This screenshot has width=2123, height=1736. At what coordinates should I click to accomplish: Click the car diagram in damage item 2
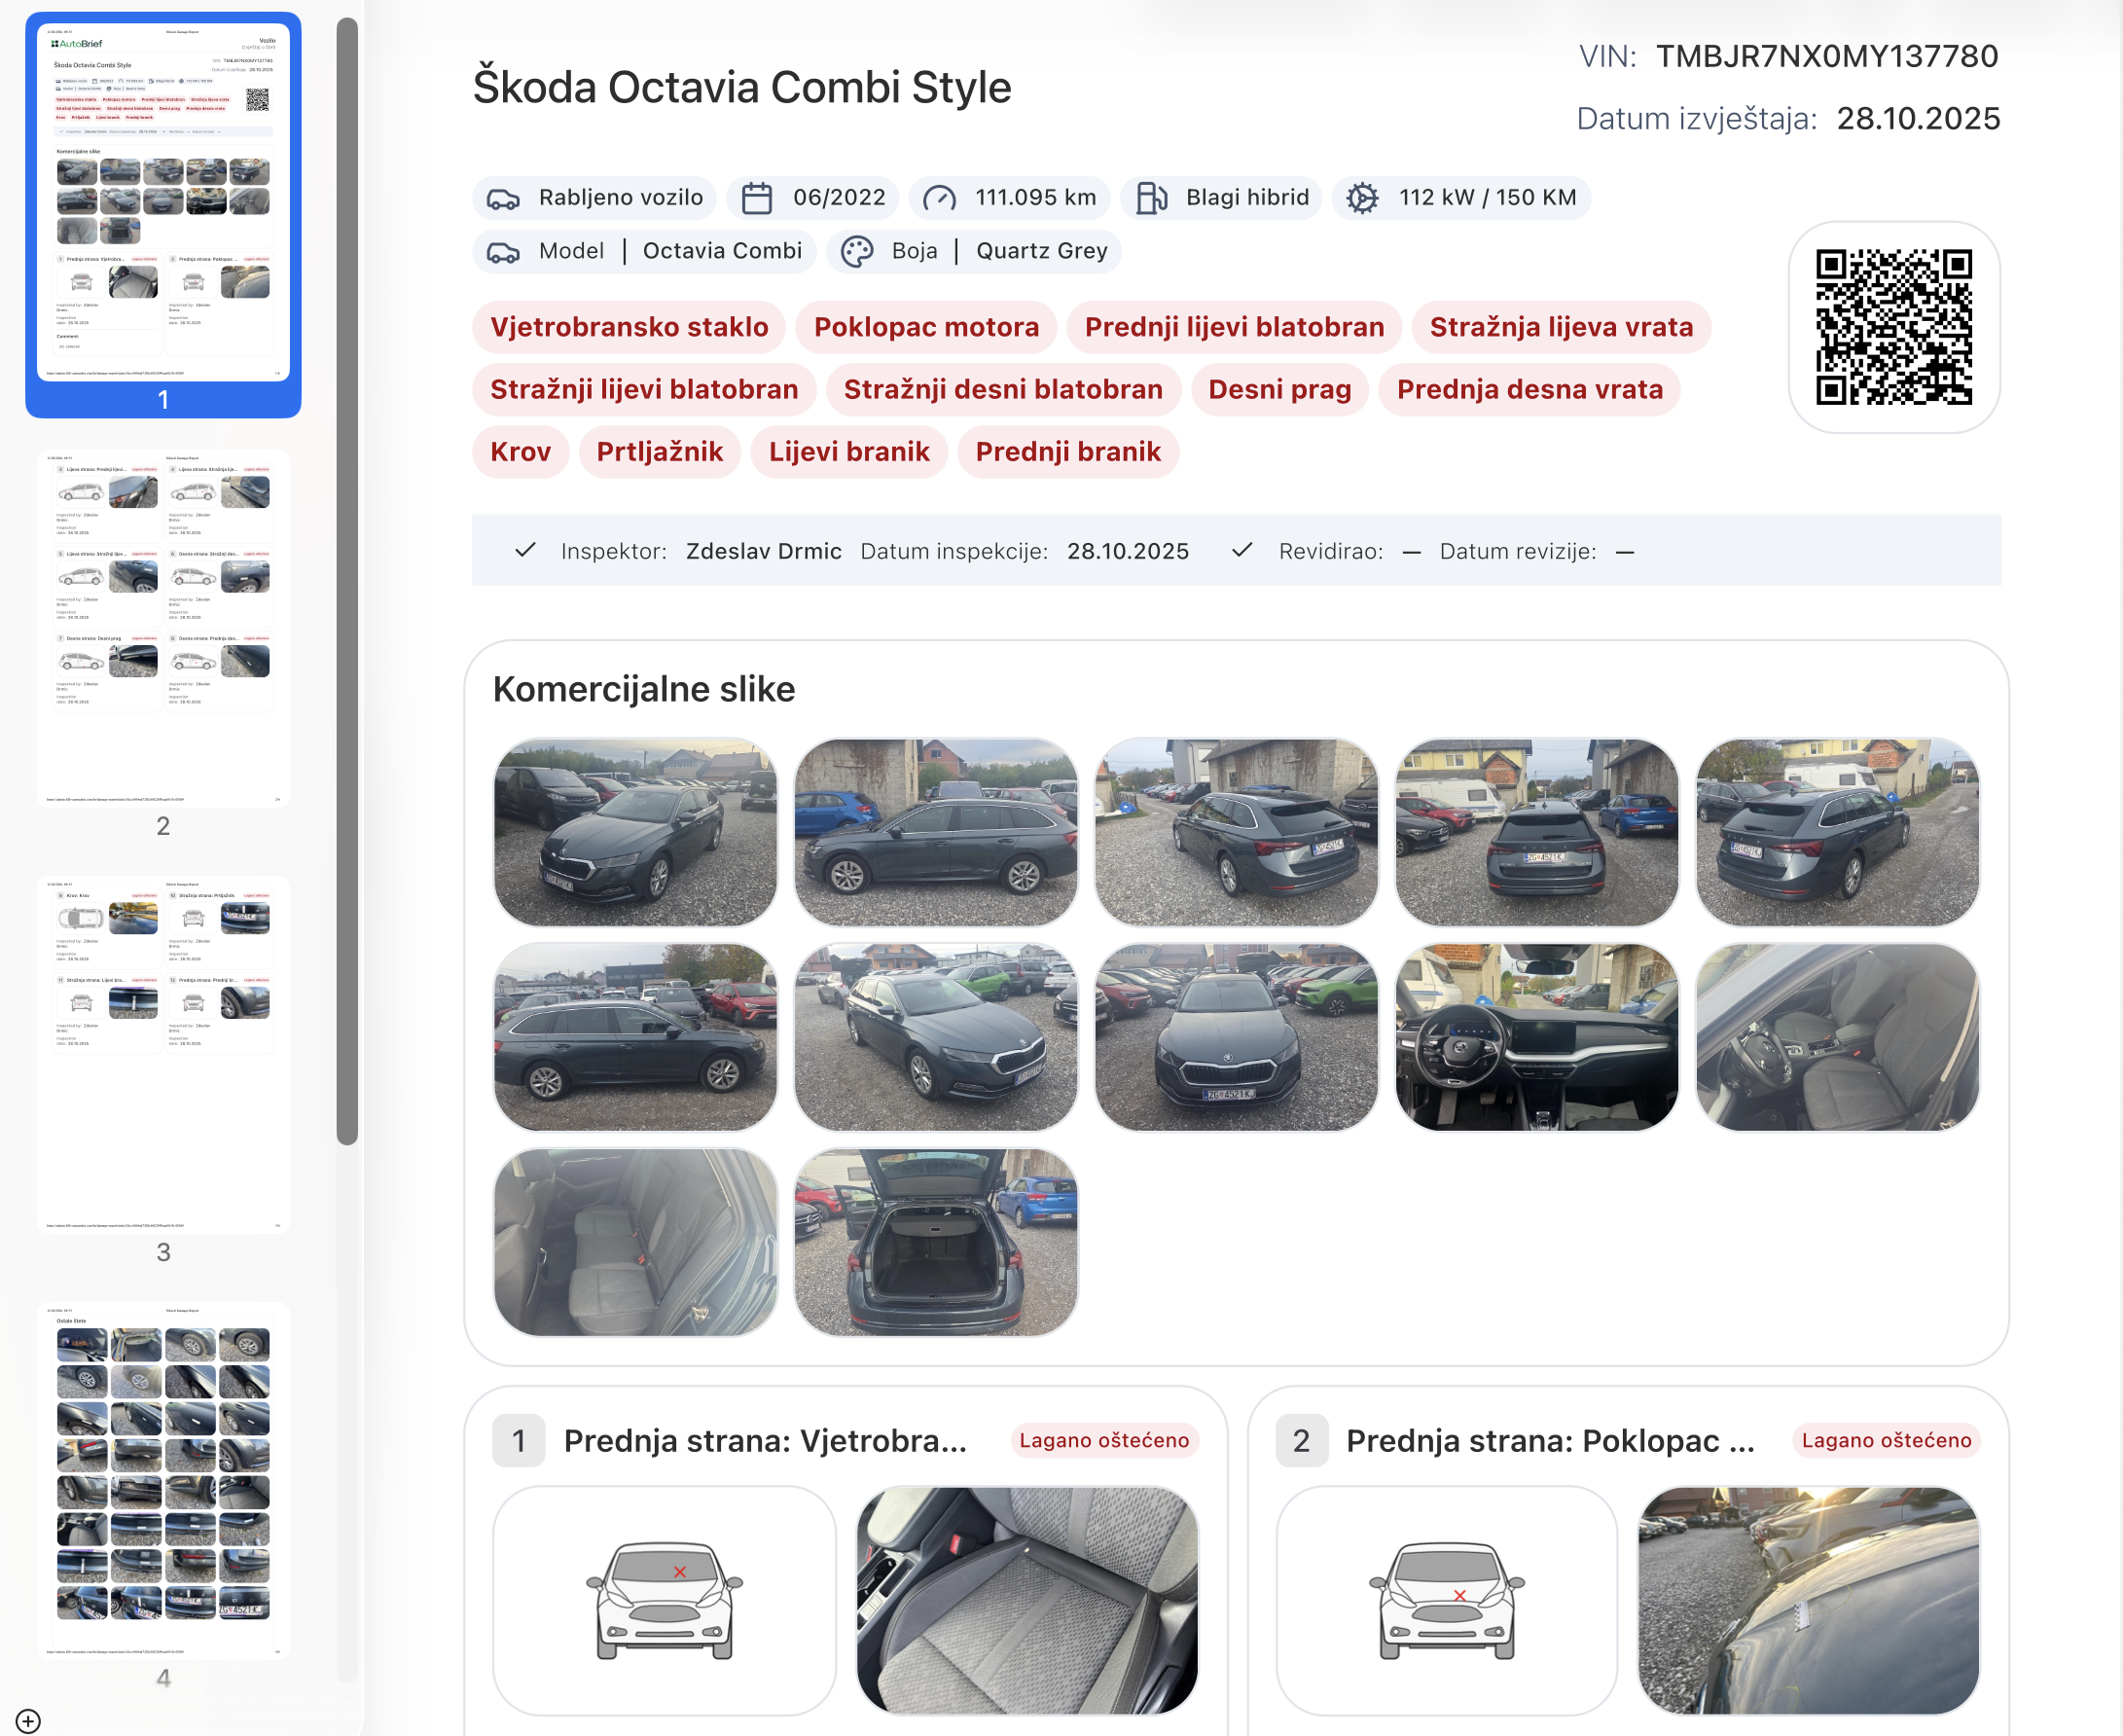click(1446, 1600)
